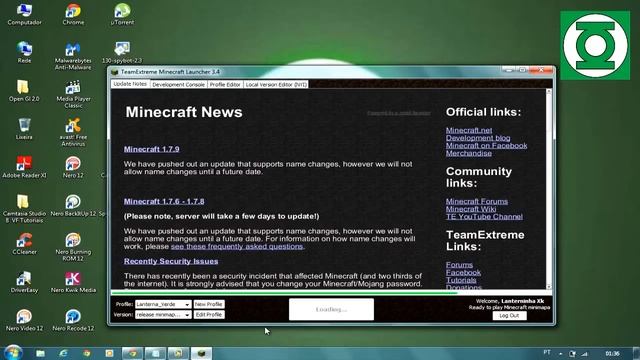
Task: Click the PT language indicator in tray
Action: (547, 352)
